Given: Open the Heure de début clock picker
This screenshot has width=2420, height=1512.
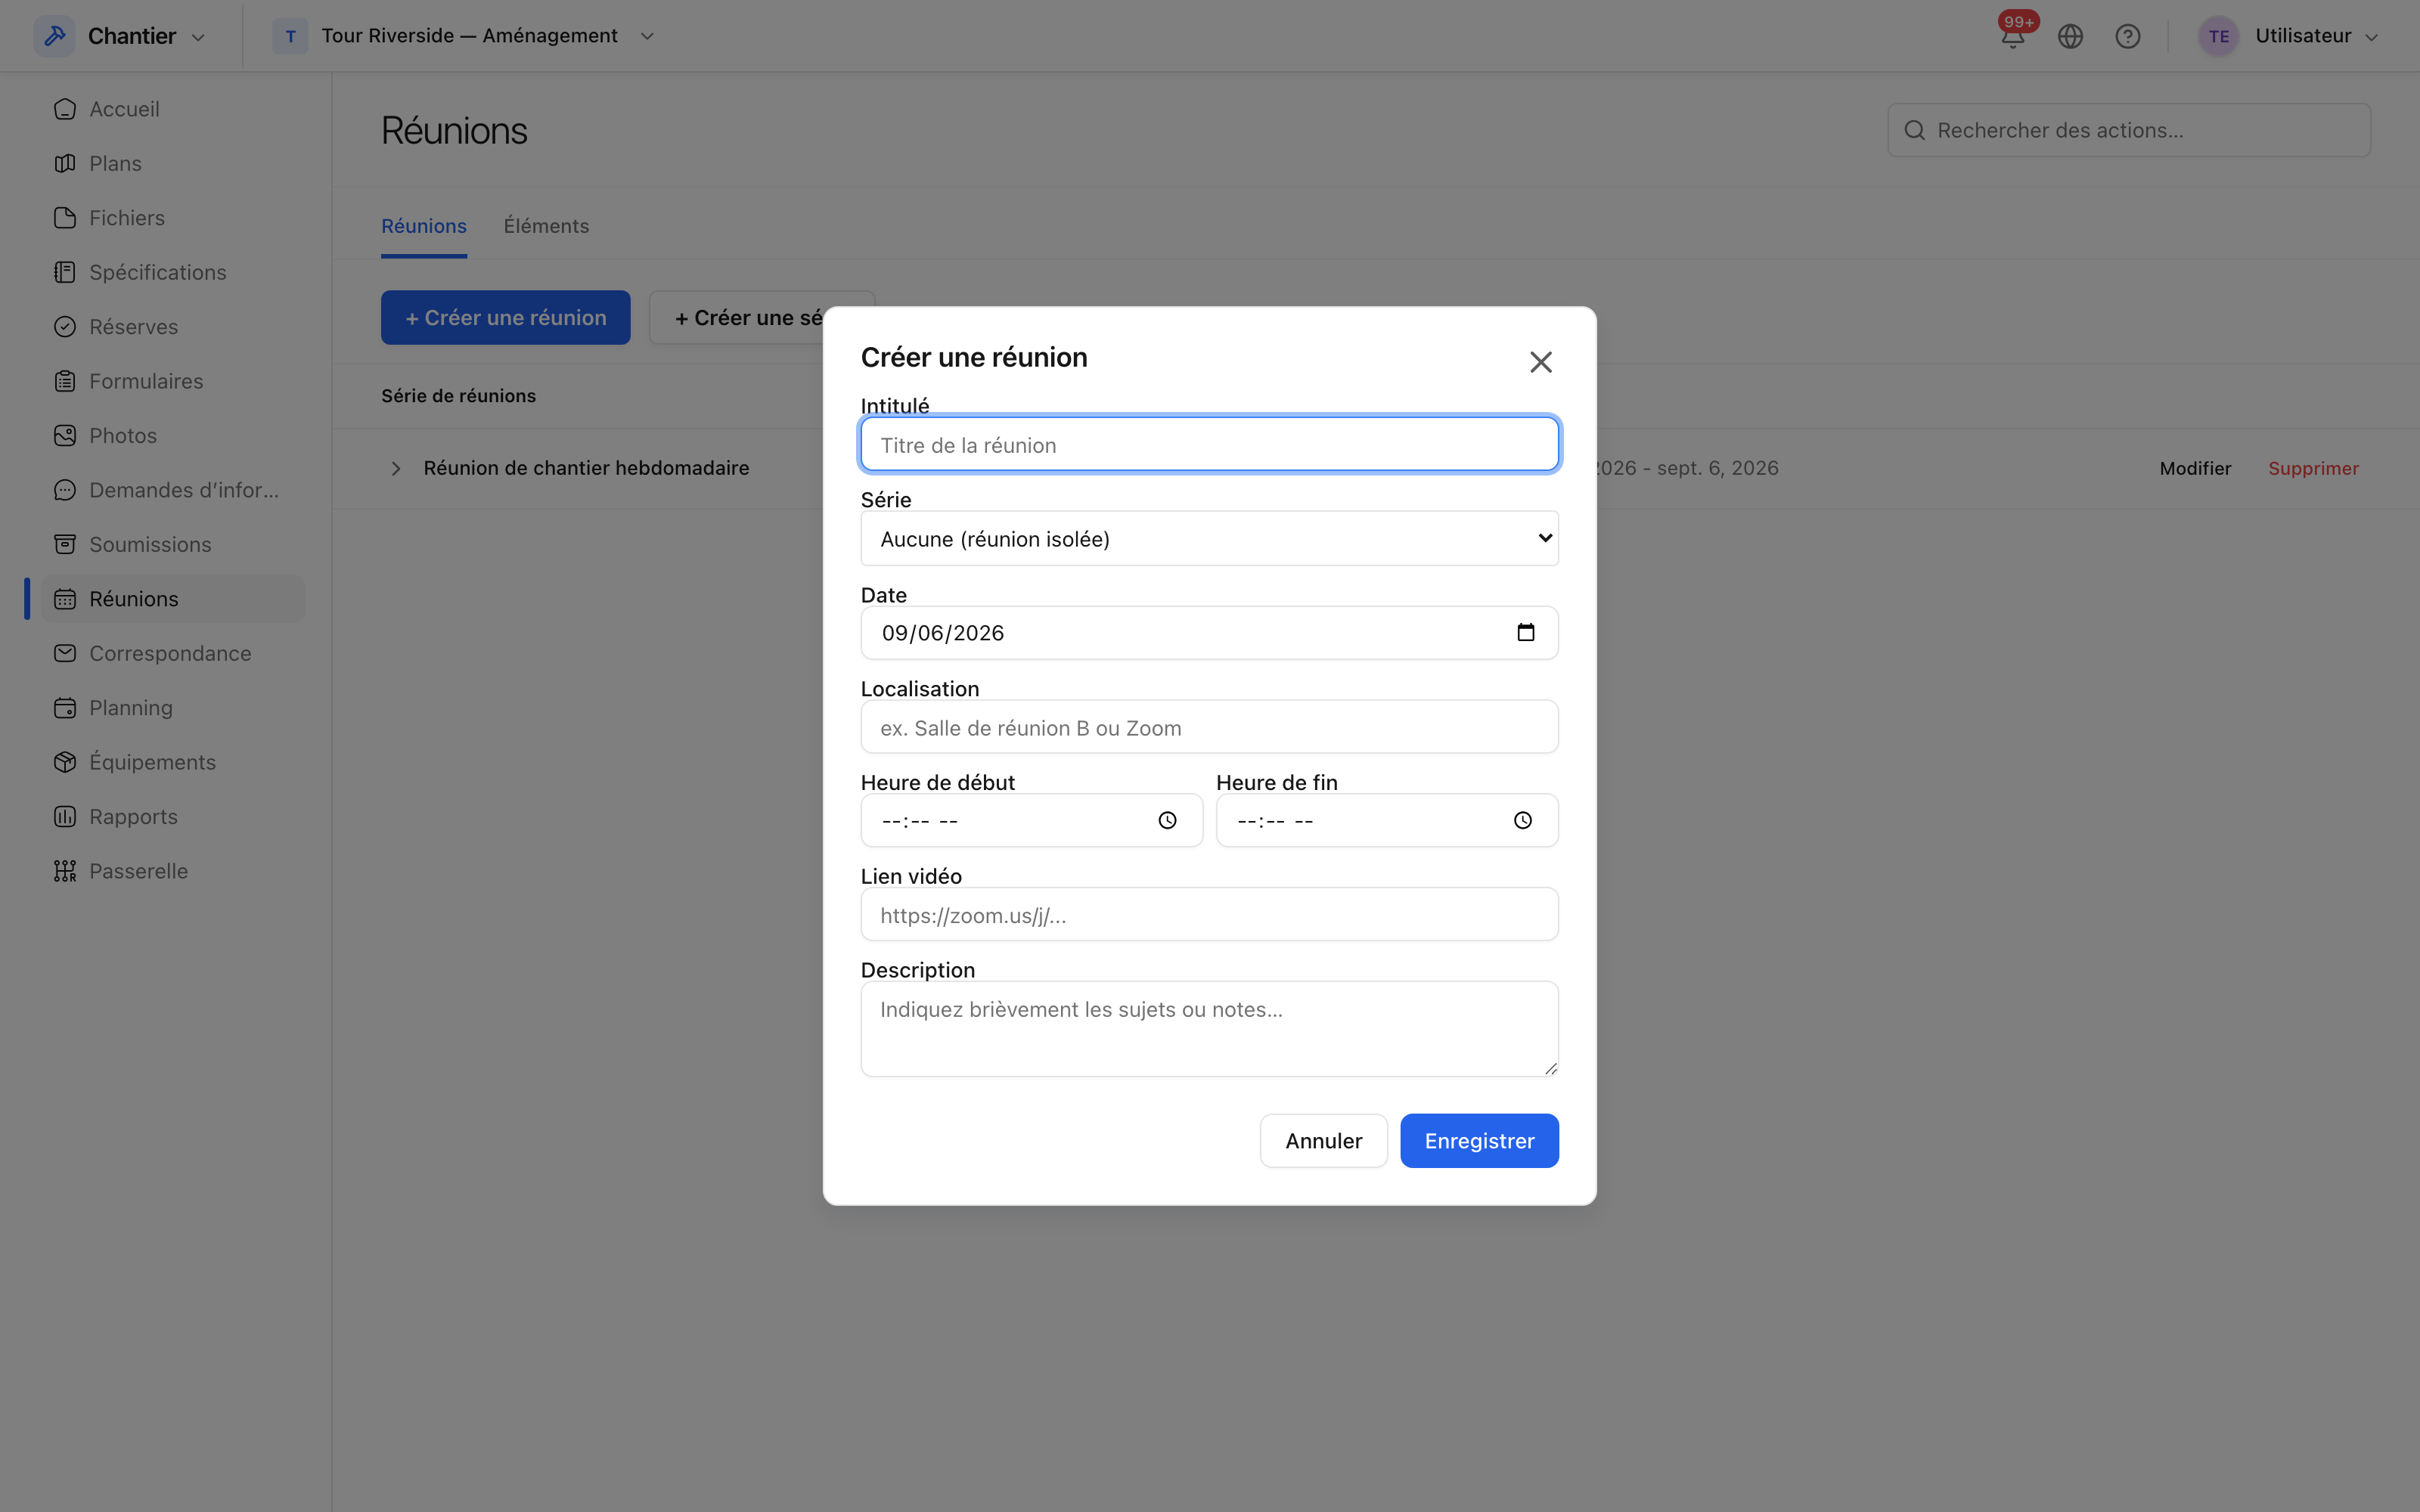Looking at the screenshot, I should pos(1167,820).
